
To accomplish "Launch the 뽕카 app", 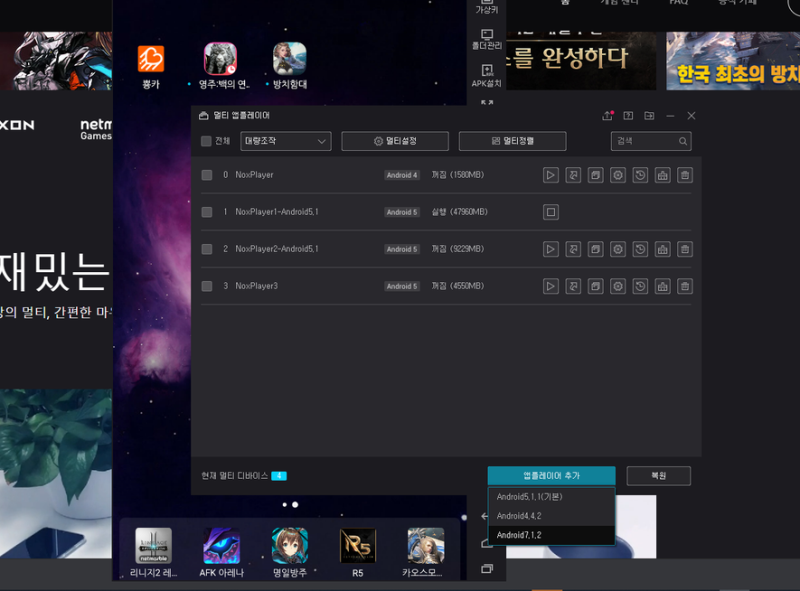I will 151,67.
